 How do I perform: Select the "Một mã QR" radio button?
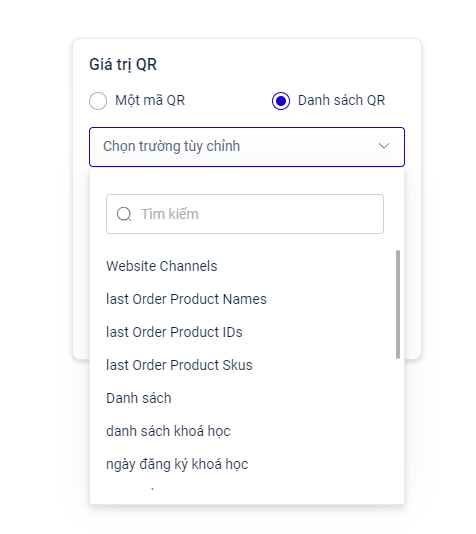98,101
